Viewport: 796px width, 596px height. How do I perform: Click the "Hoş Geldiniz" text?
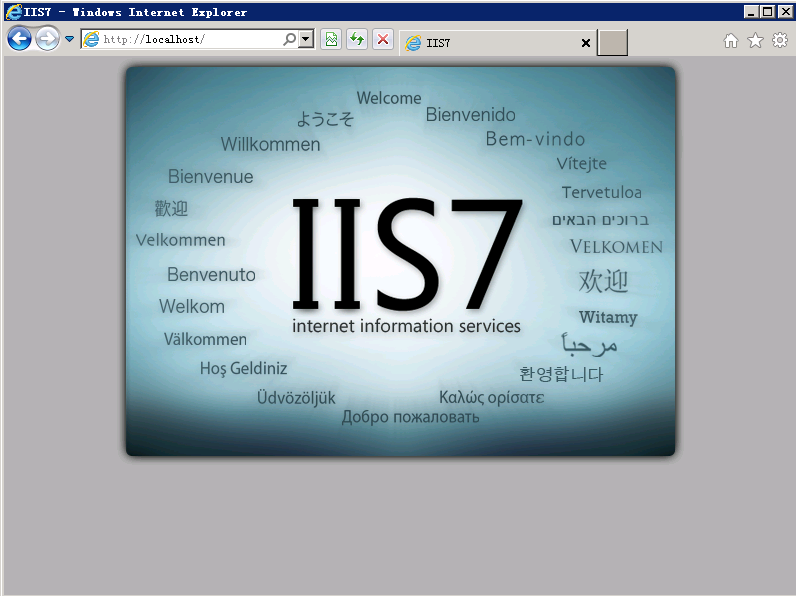[244, 368]
